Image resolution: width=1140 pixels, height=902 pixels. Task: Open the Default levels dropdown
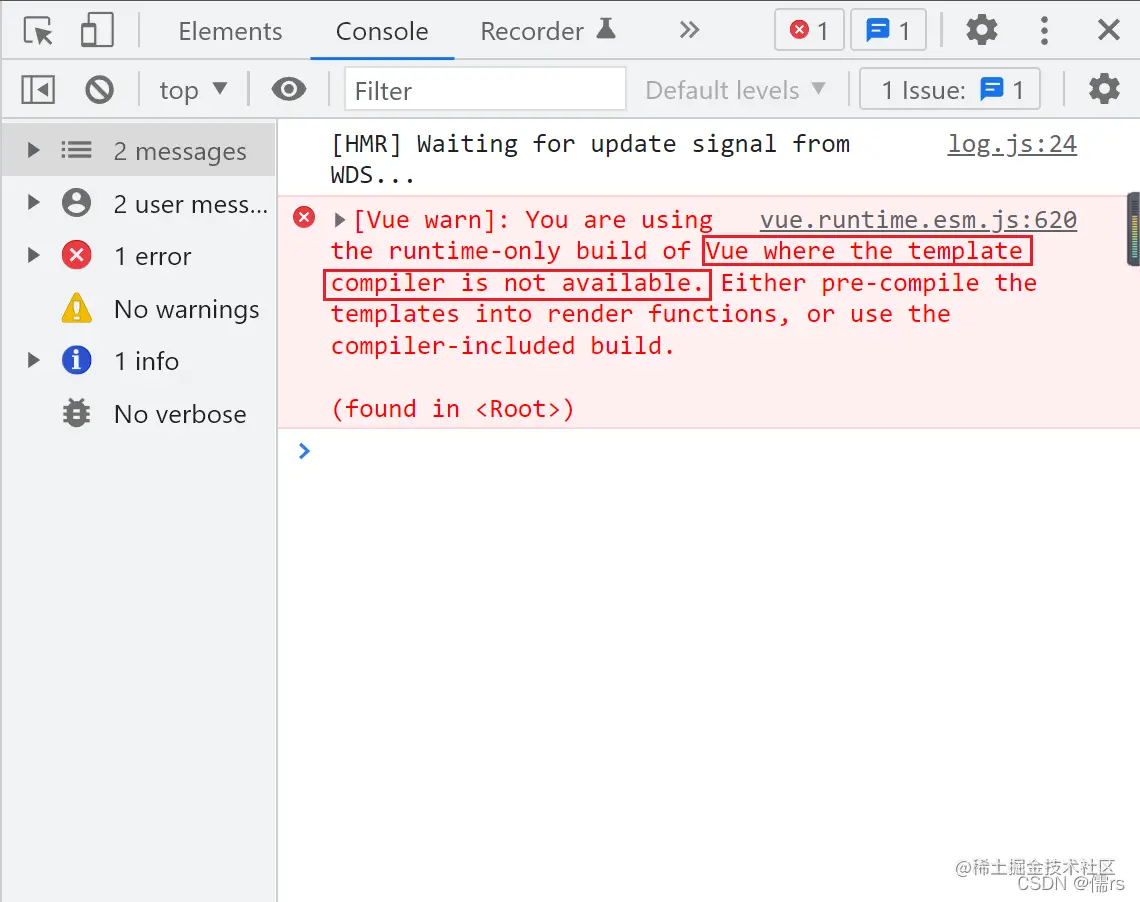(736, 90)
